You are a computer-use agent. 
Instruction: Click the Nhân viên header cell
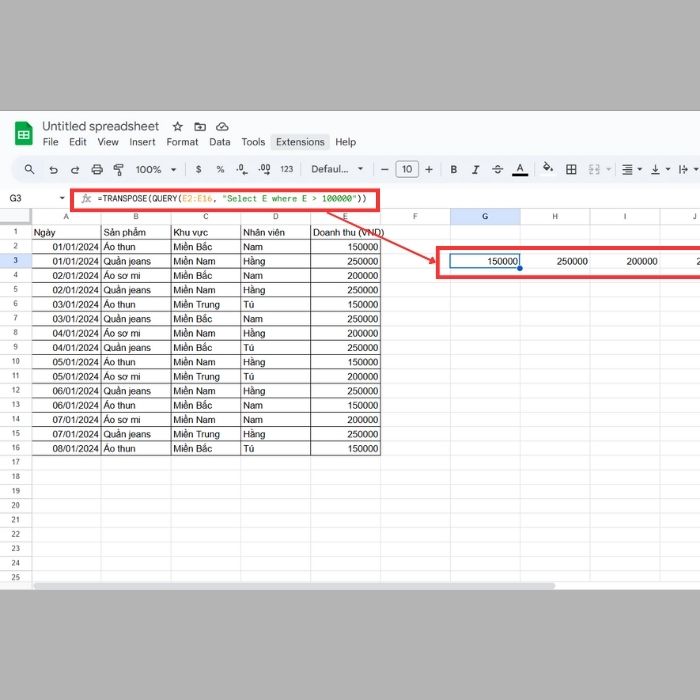275,232
